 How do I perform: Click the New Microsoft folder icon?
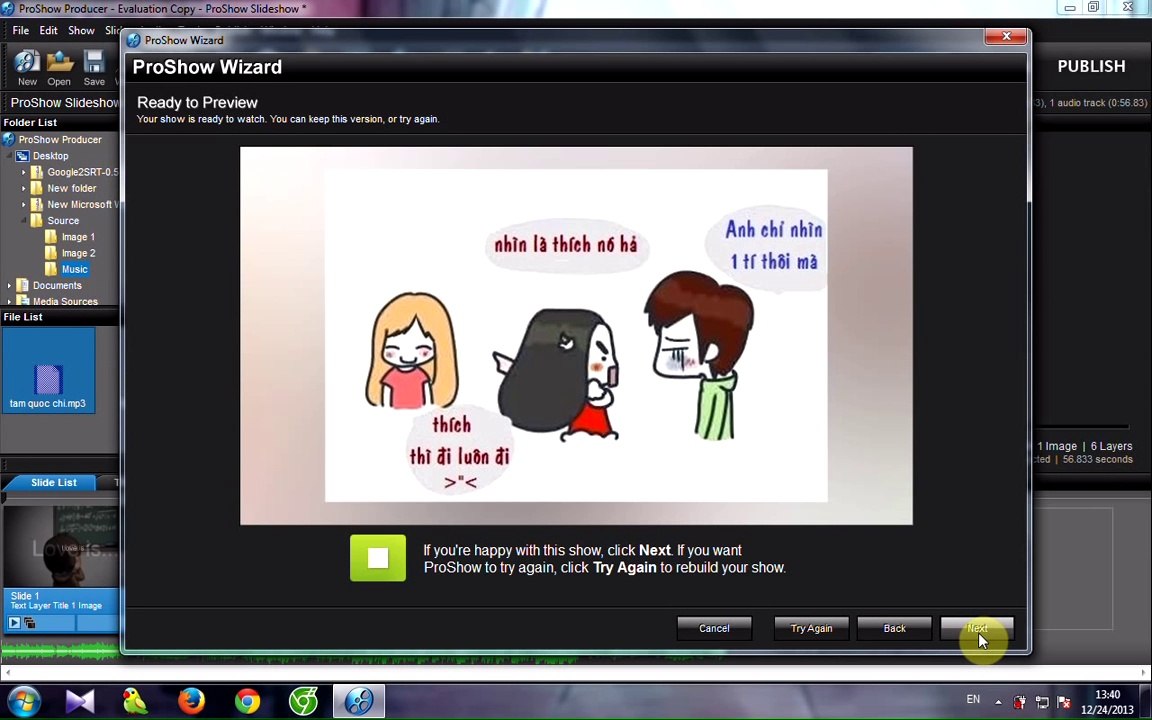coord(37,205)
